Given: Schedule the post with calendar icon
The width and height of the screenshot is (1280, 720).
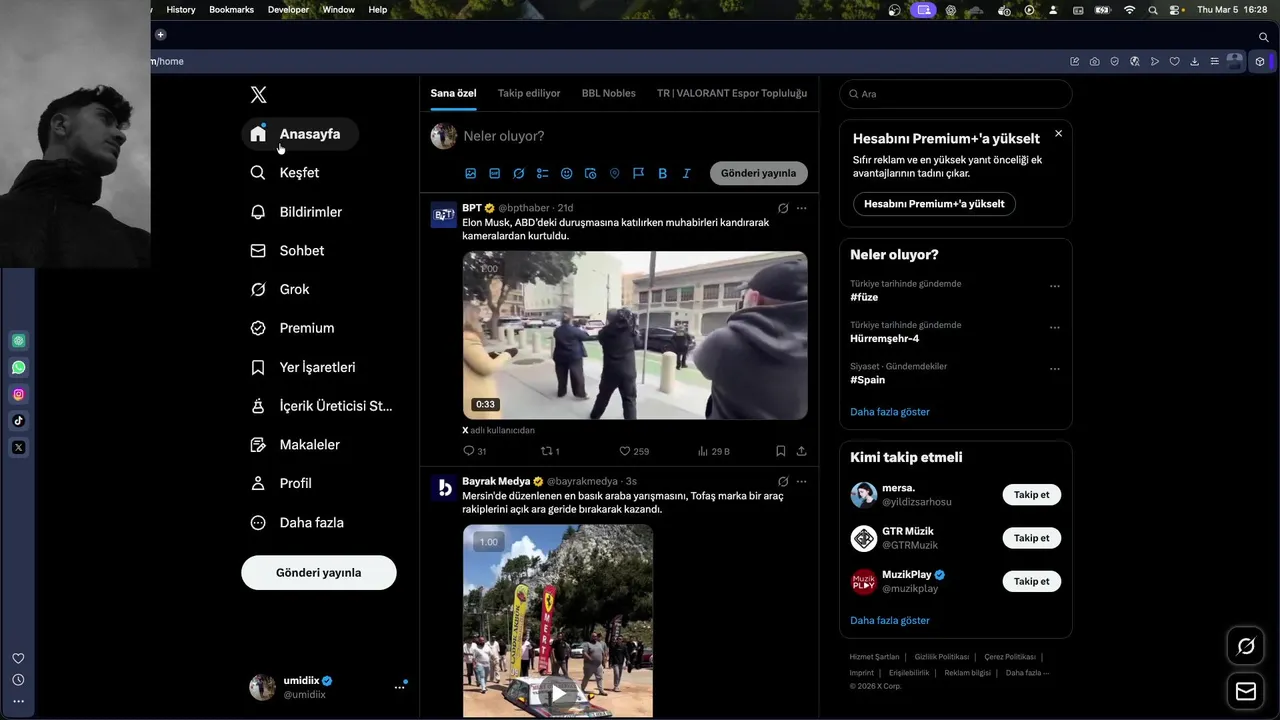Looking at the screenshot, I should (591, 173).
